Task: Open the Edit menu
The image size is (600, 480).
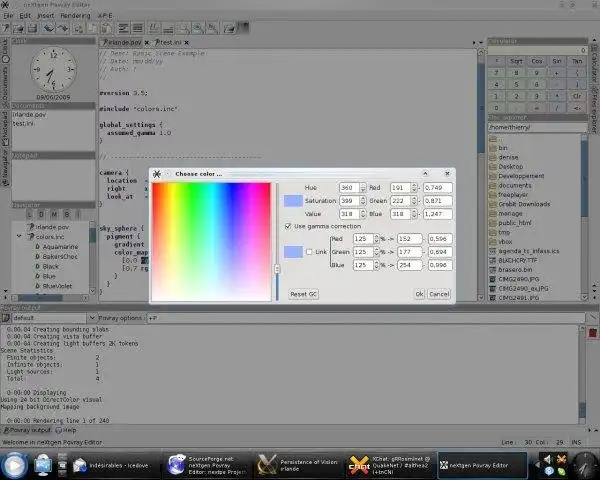Action: [25, 16]
